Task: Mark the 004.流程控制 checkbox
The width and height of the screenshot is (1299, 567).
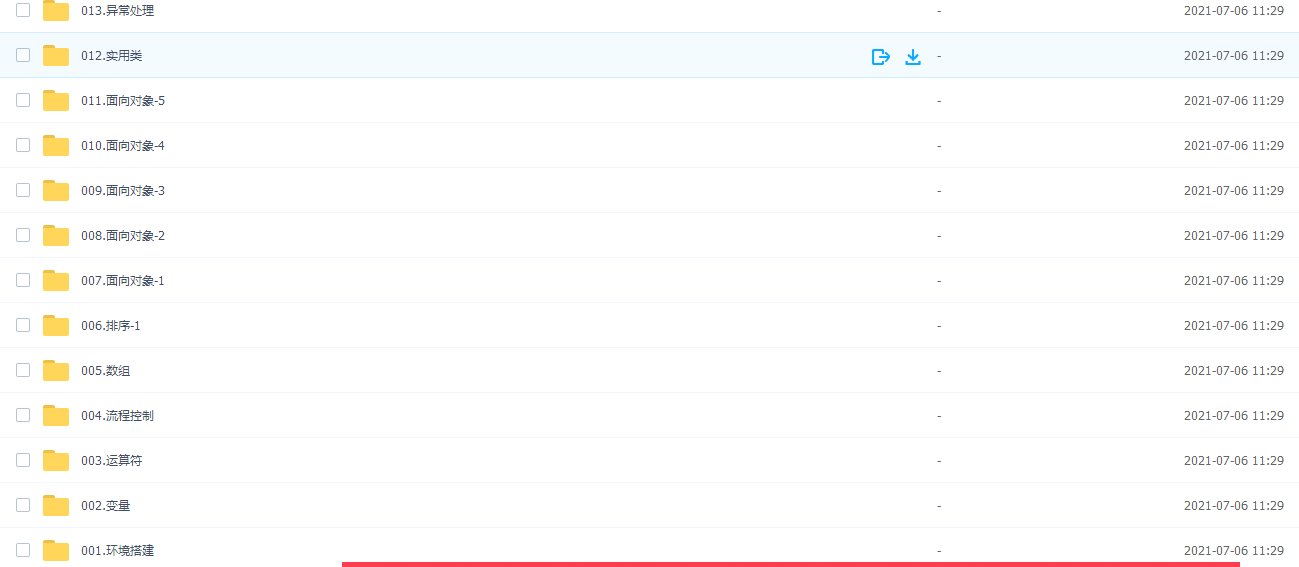Action: click(x=23, y=415)
